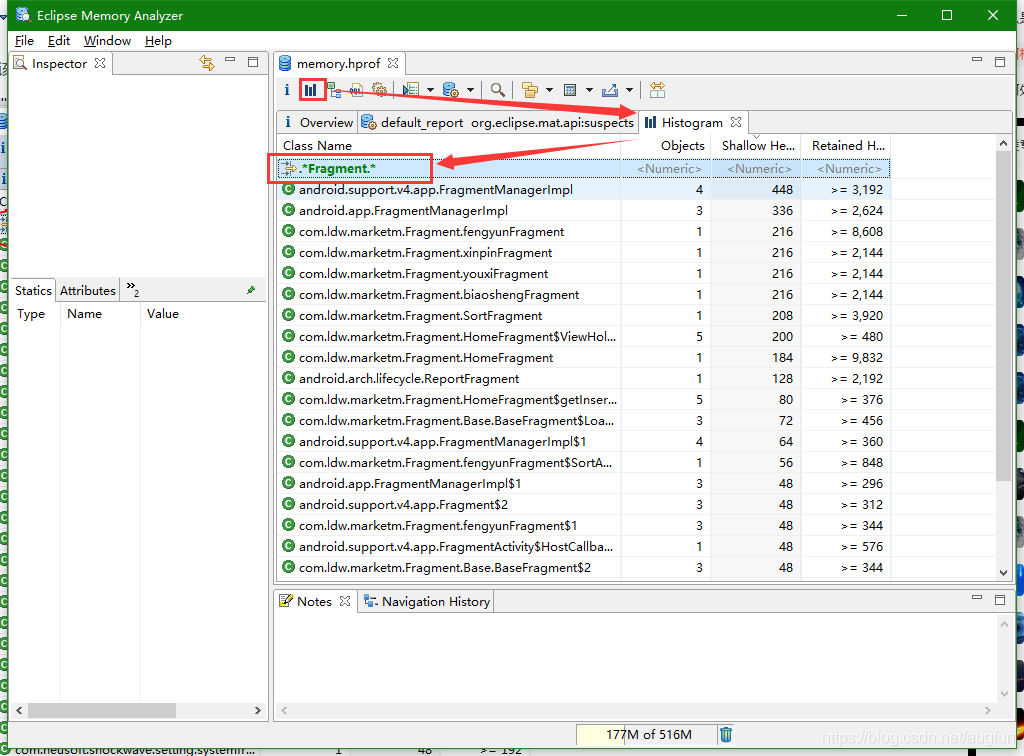Minimize the Notes panel
This screenshot has height=756, width=1024.
pos(977,597)
